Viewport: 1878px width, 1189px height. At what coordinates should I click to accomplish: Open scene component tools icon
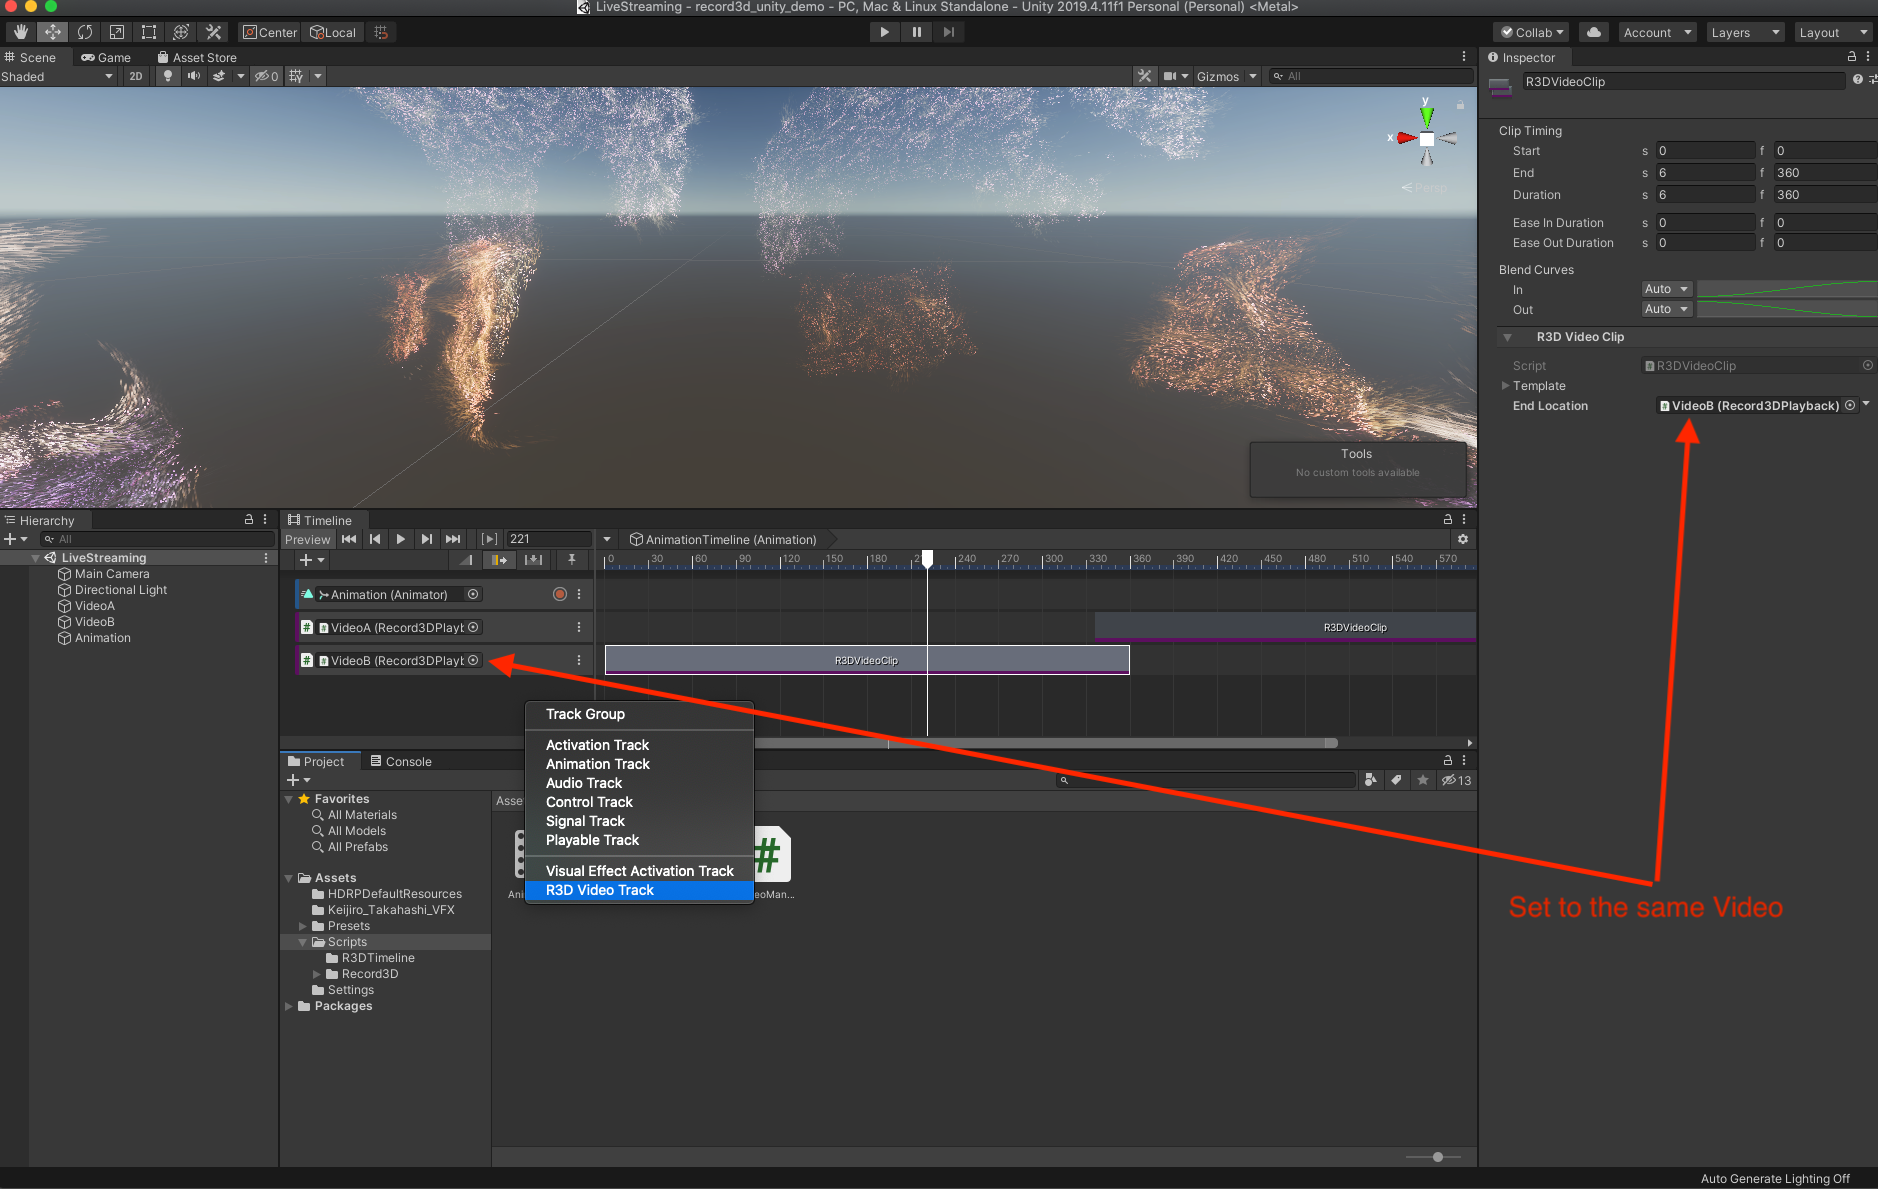(1145, 76)
